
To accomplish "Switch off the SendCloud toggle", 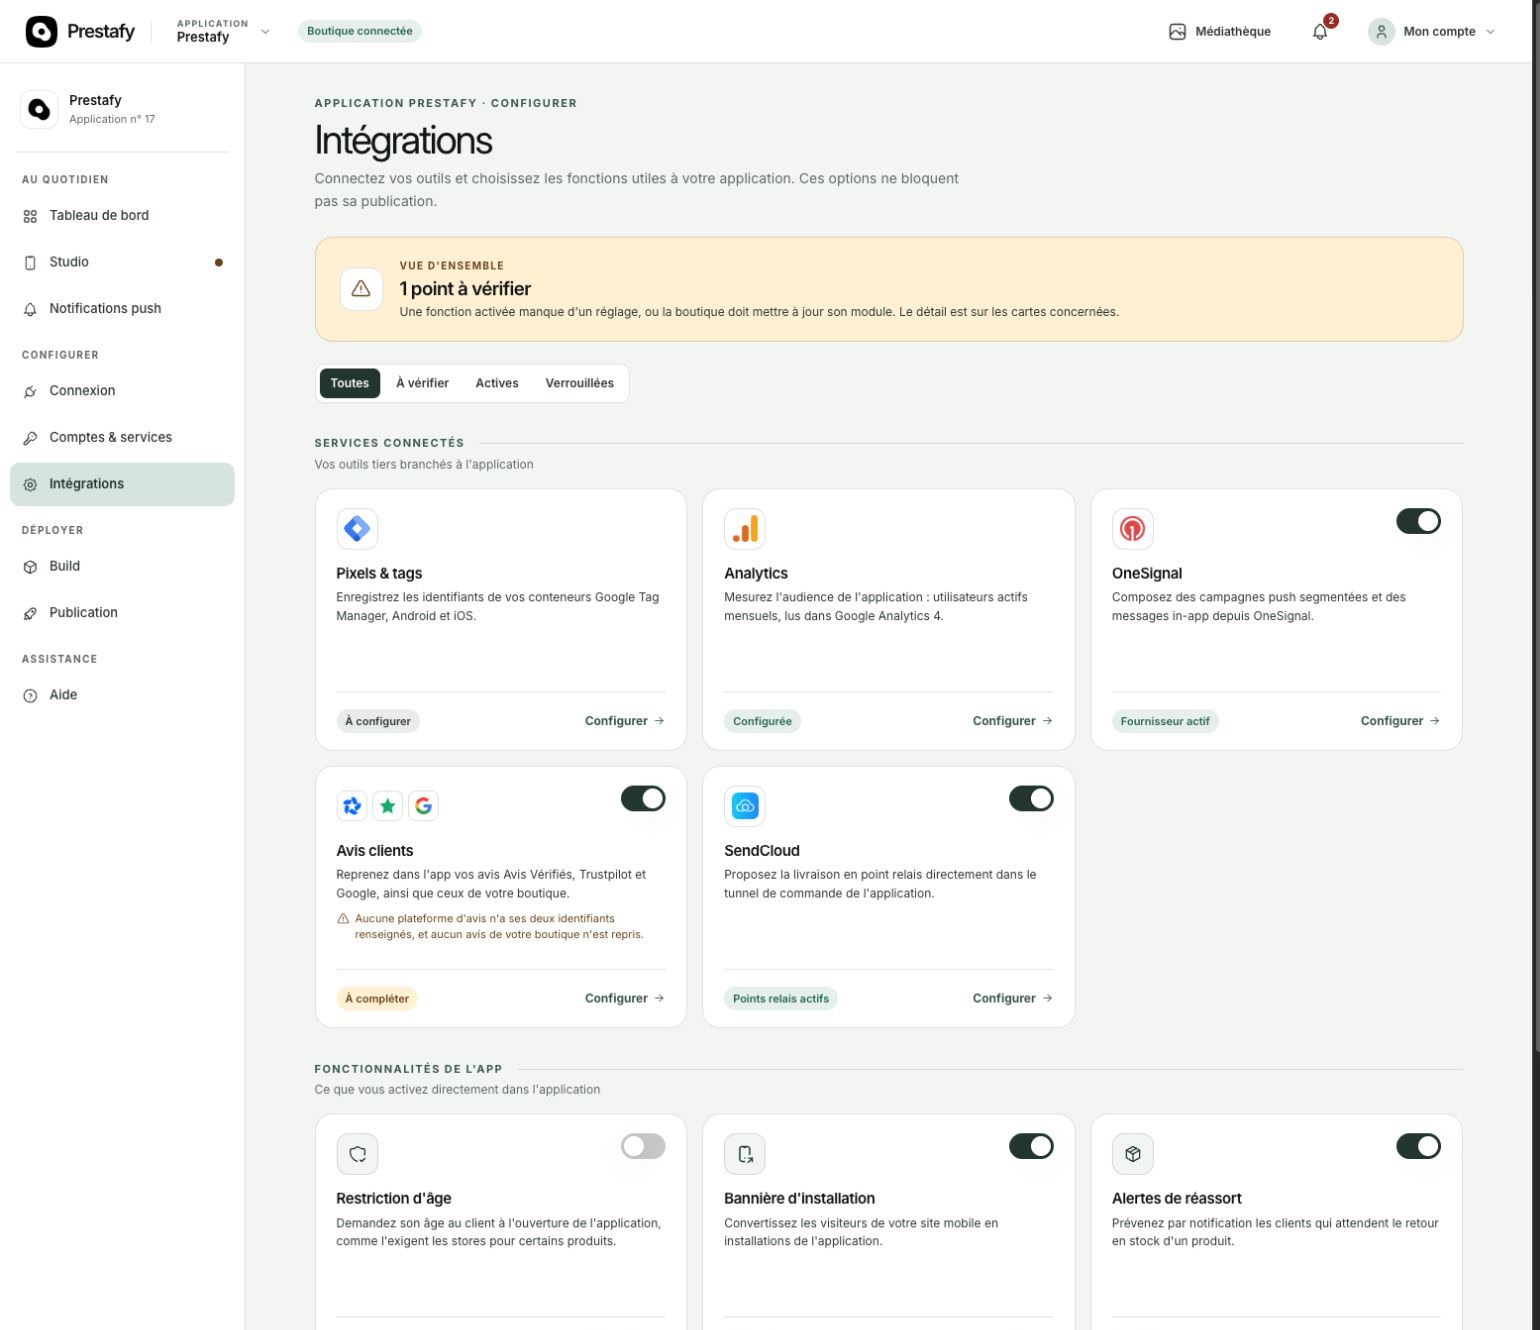I will pyautogui.click(x=1031, y=798).
